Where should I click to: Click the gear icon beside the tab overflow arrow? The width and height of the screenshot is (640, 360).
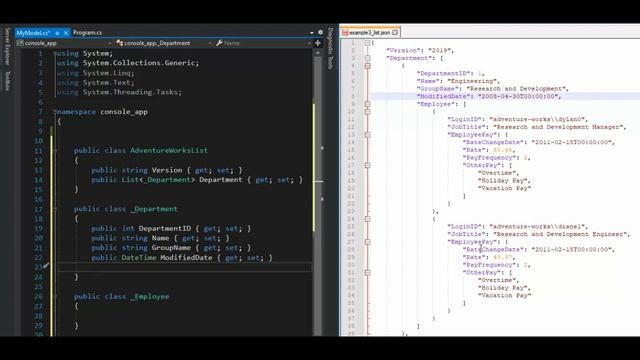pyautogui.click(x=320, y=32)
